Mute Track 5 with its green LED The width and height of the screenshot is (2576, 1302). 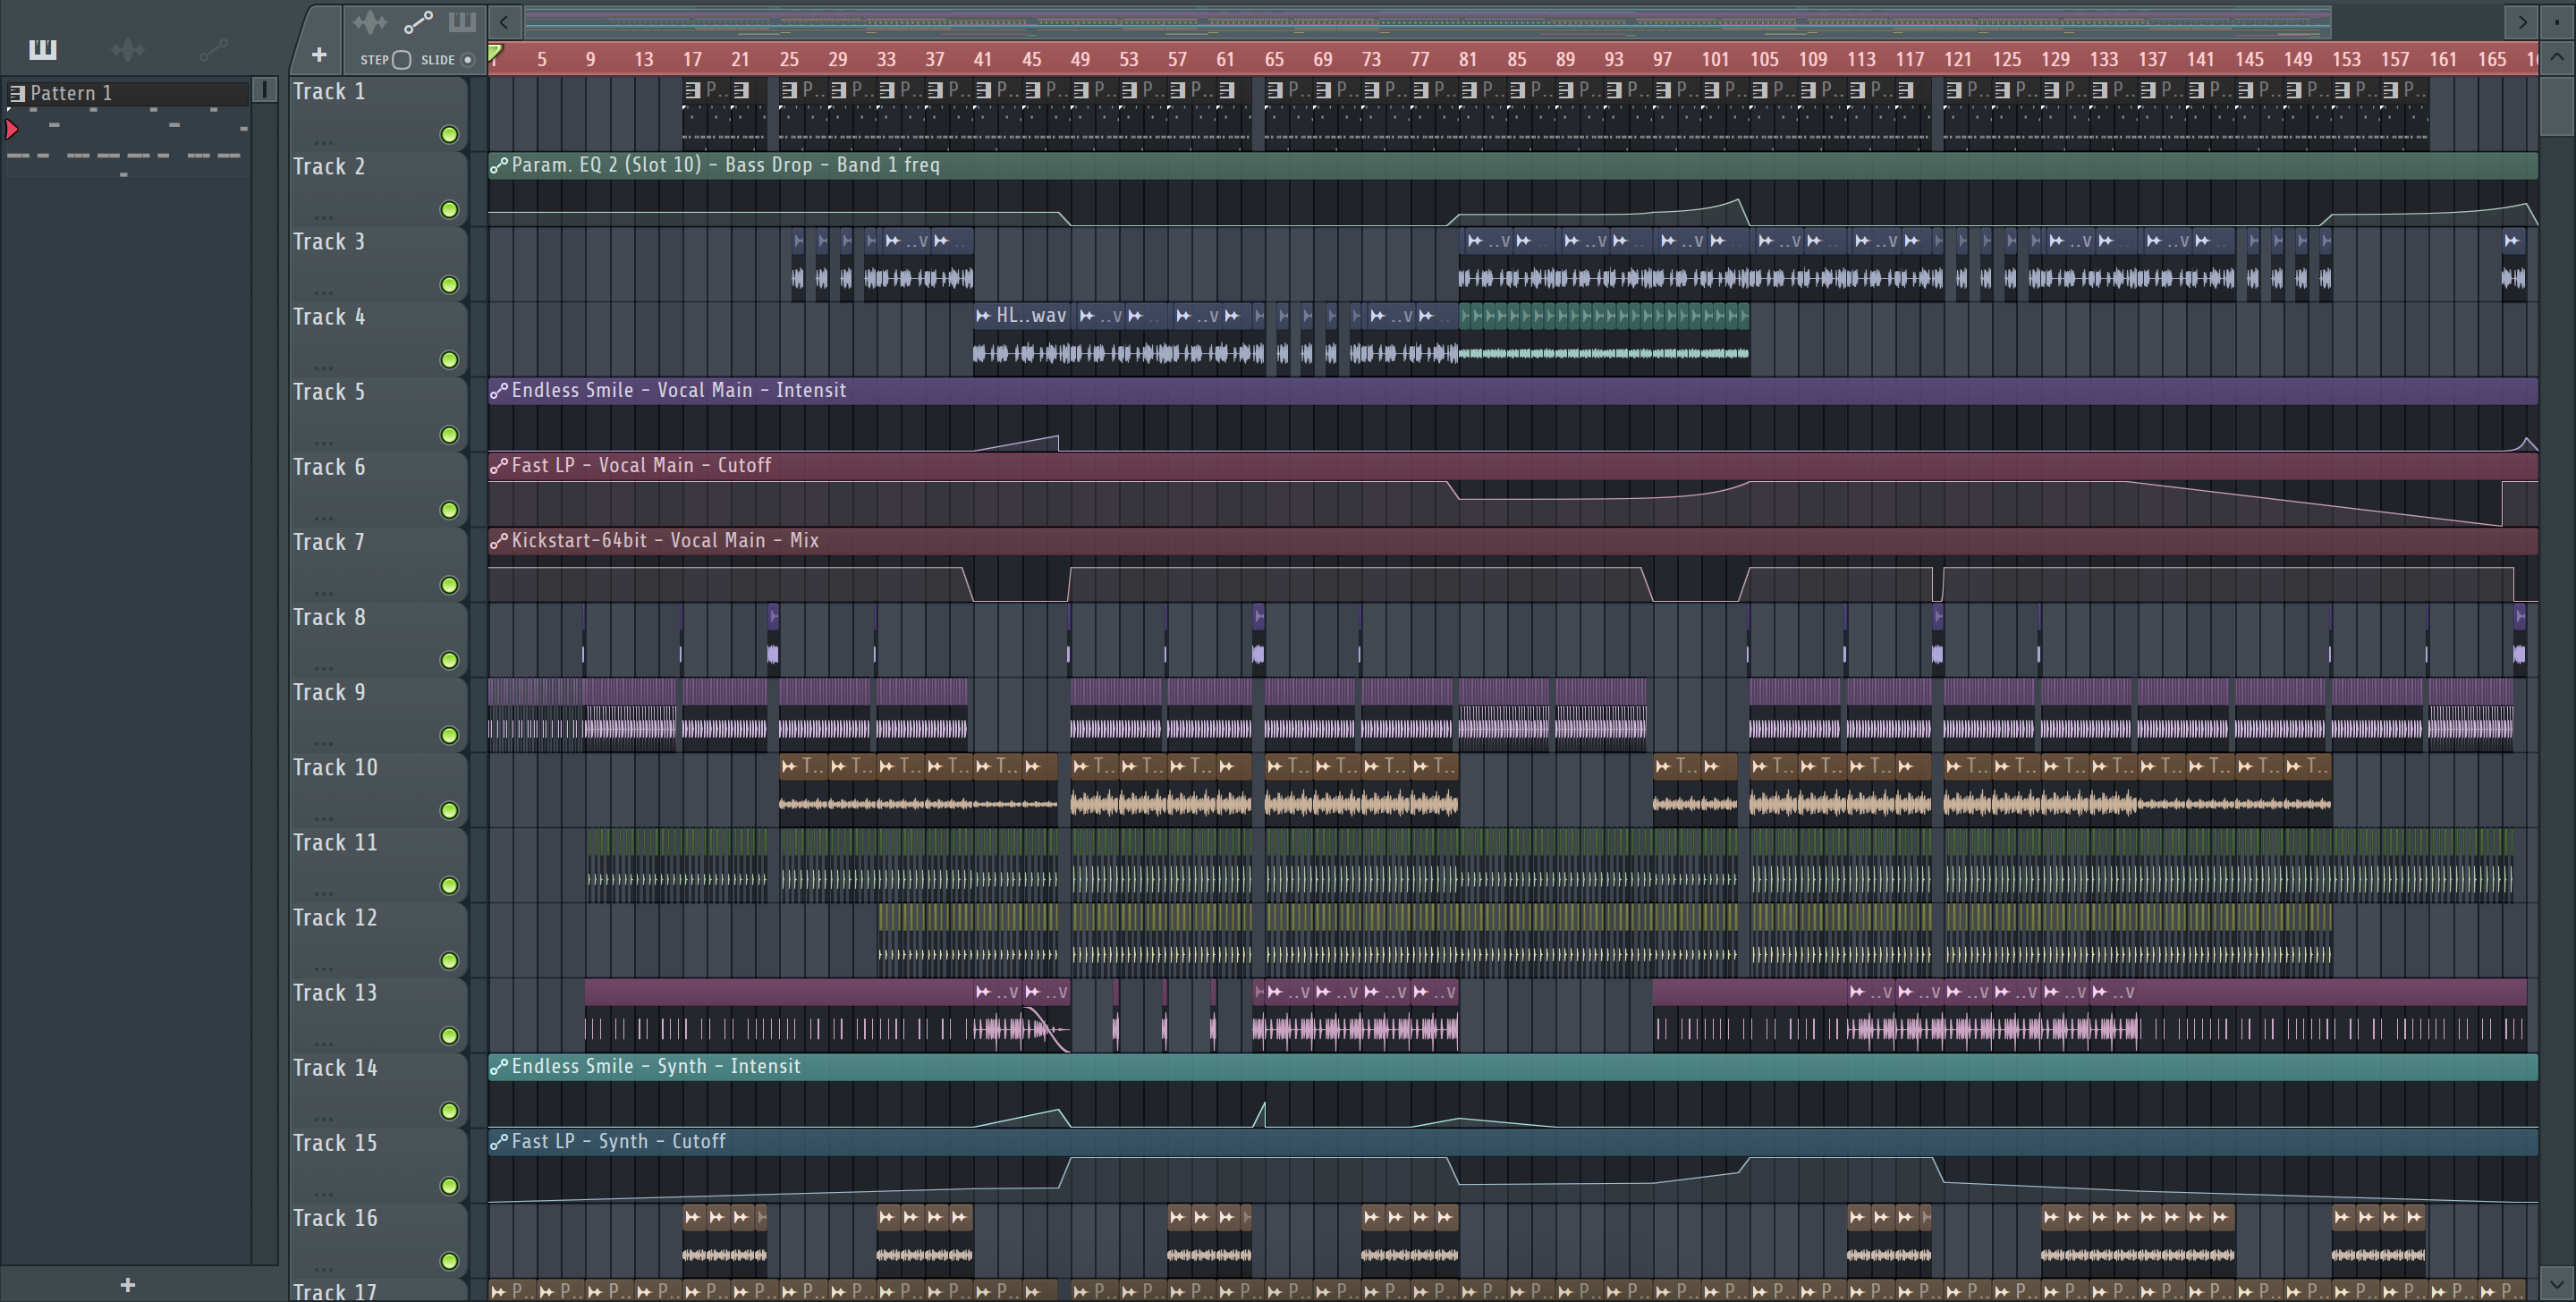449,435
